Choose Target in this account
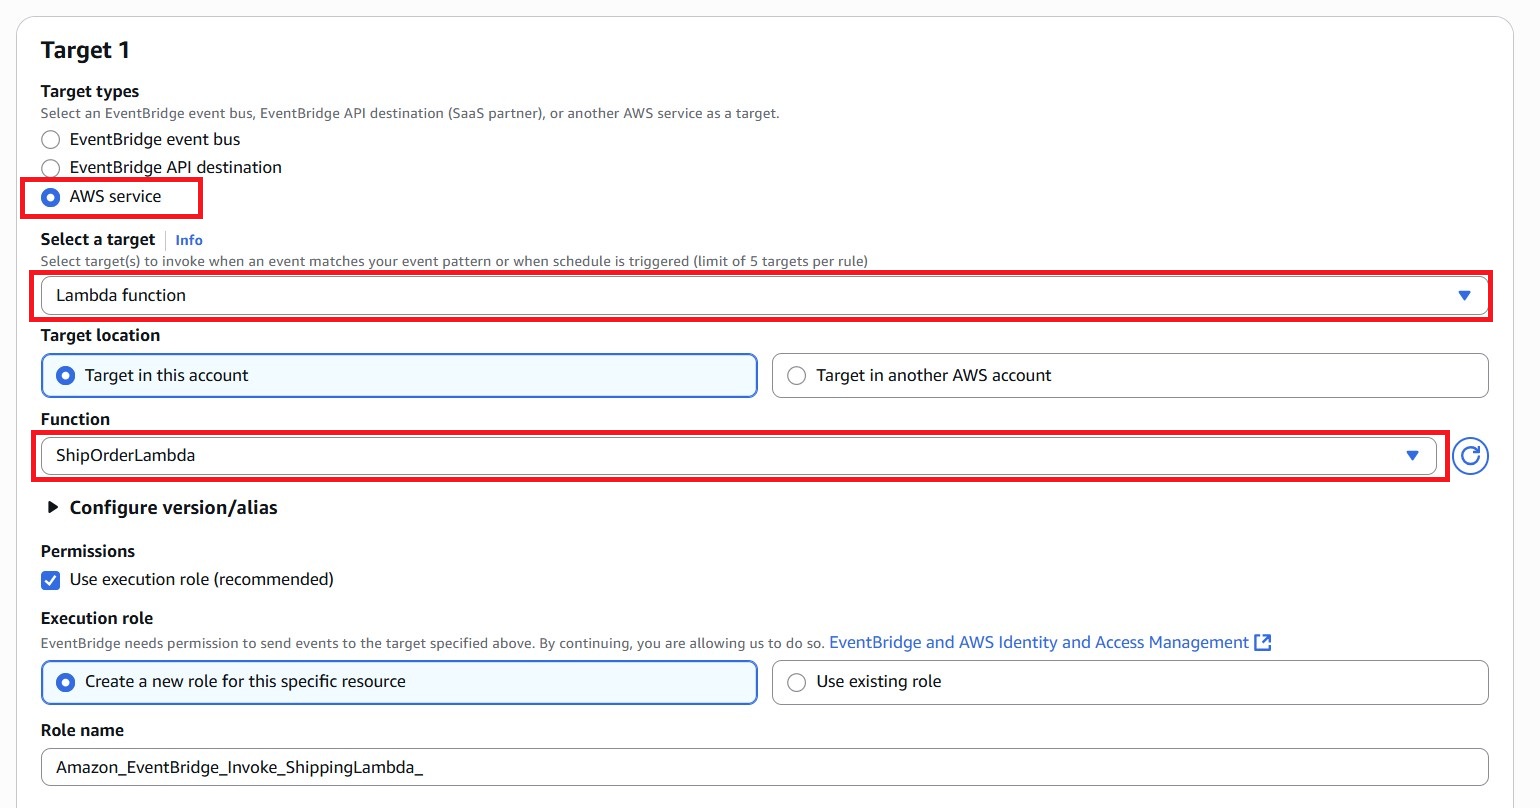 tap(66, 375)
